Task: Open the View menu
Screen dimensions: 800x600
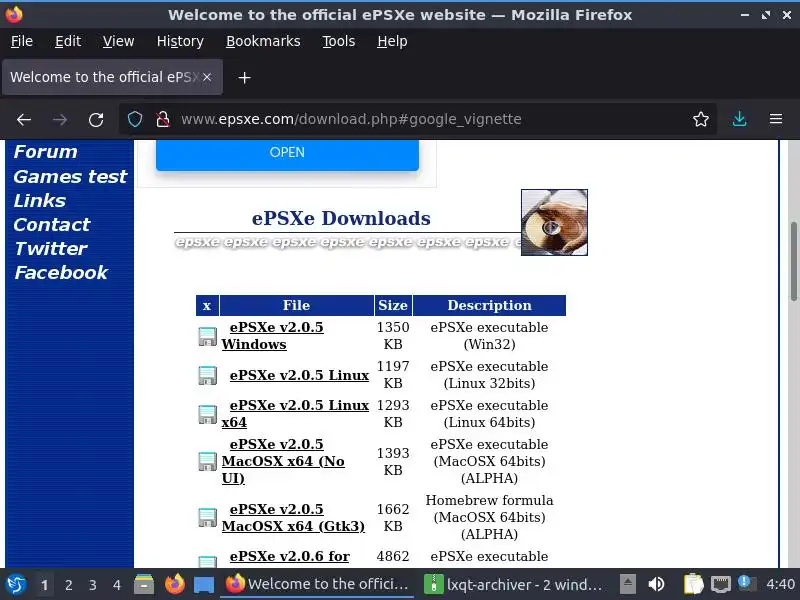Action: coord(118,41)
